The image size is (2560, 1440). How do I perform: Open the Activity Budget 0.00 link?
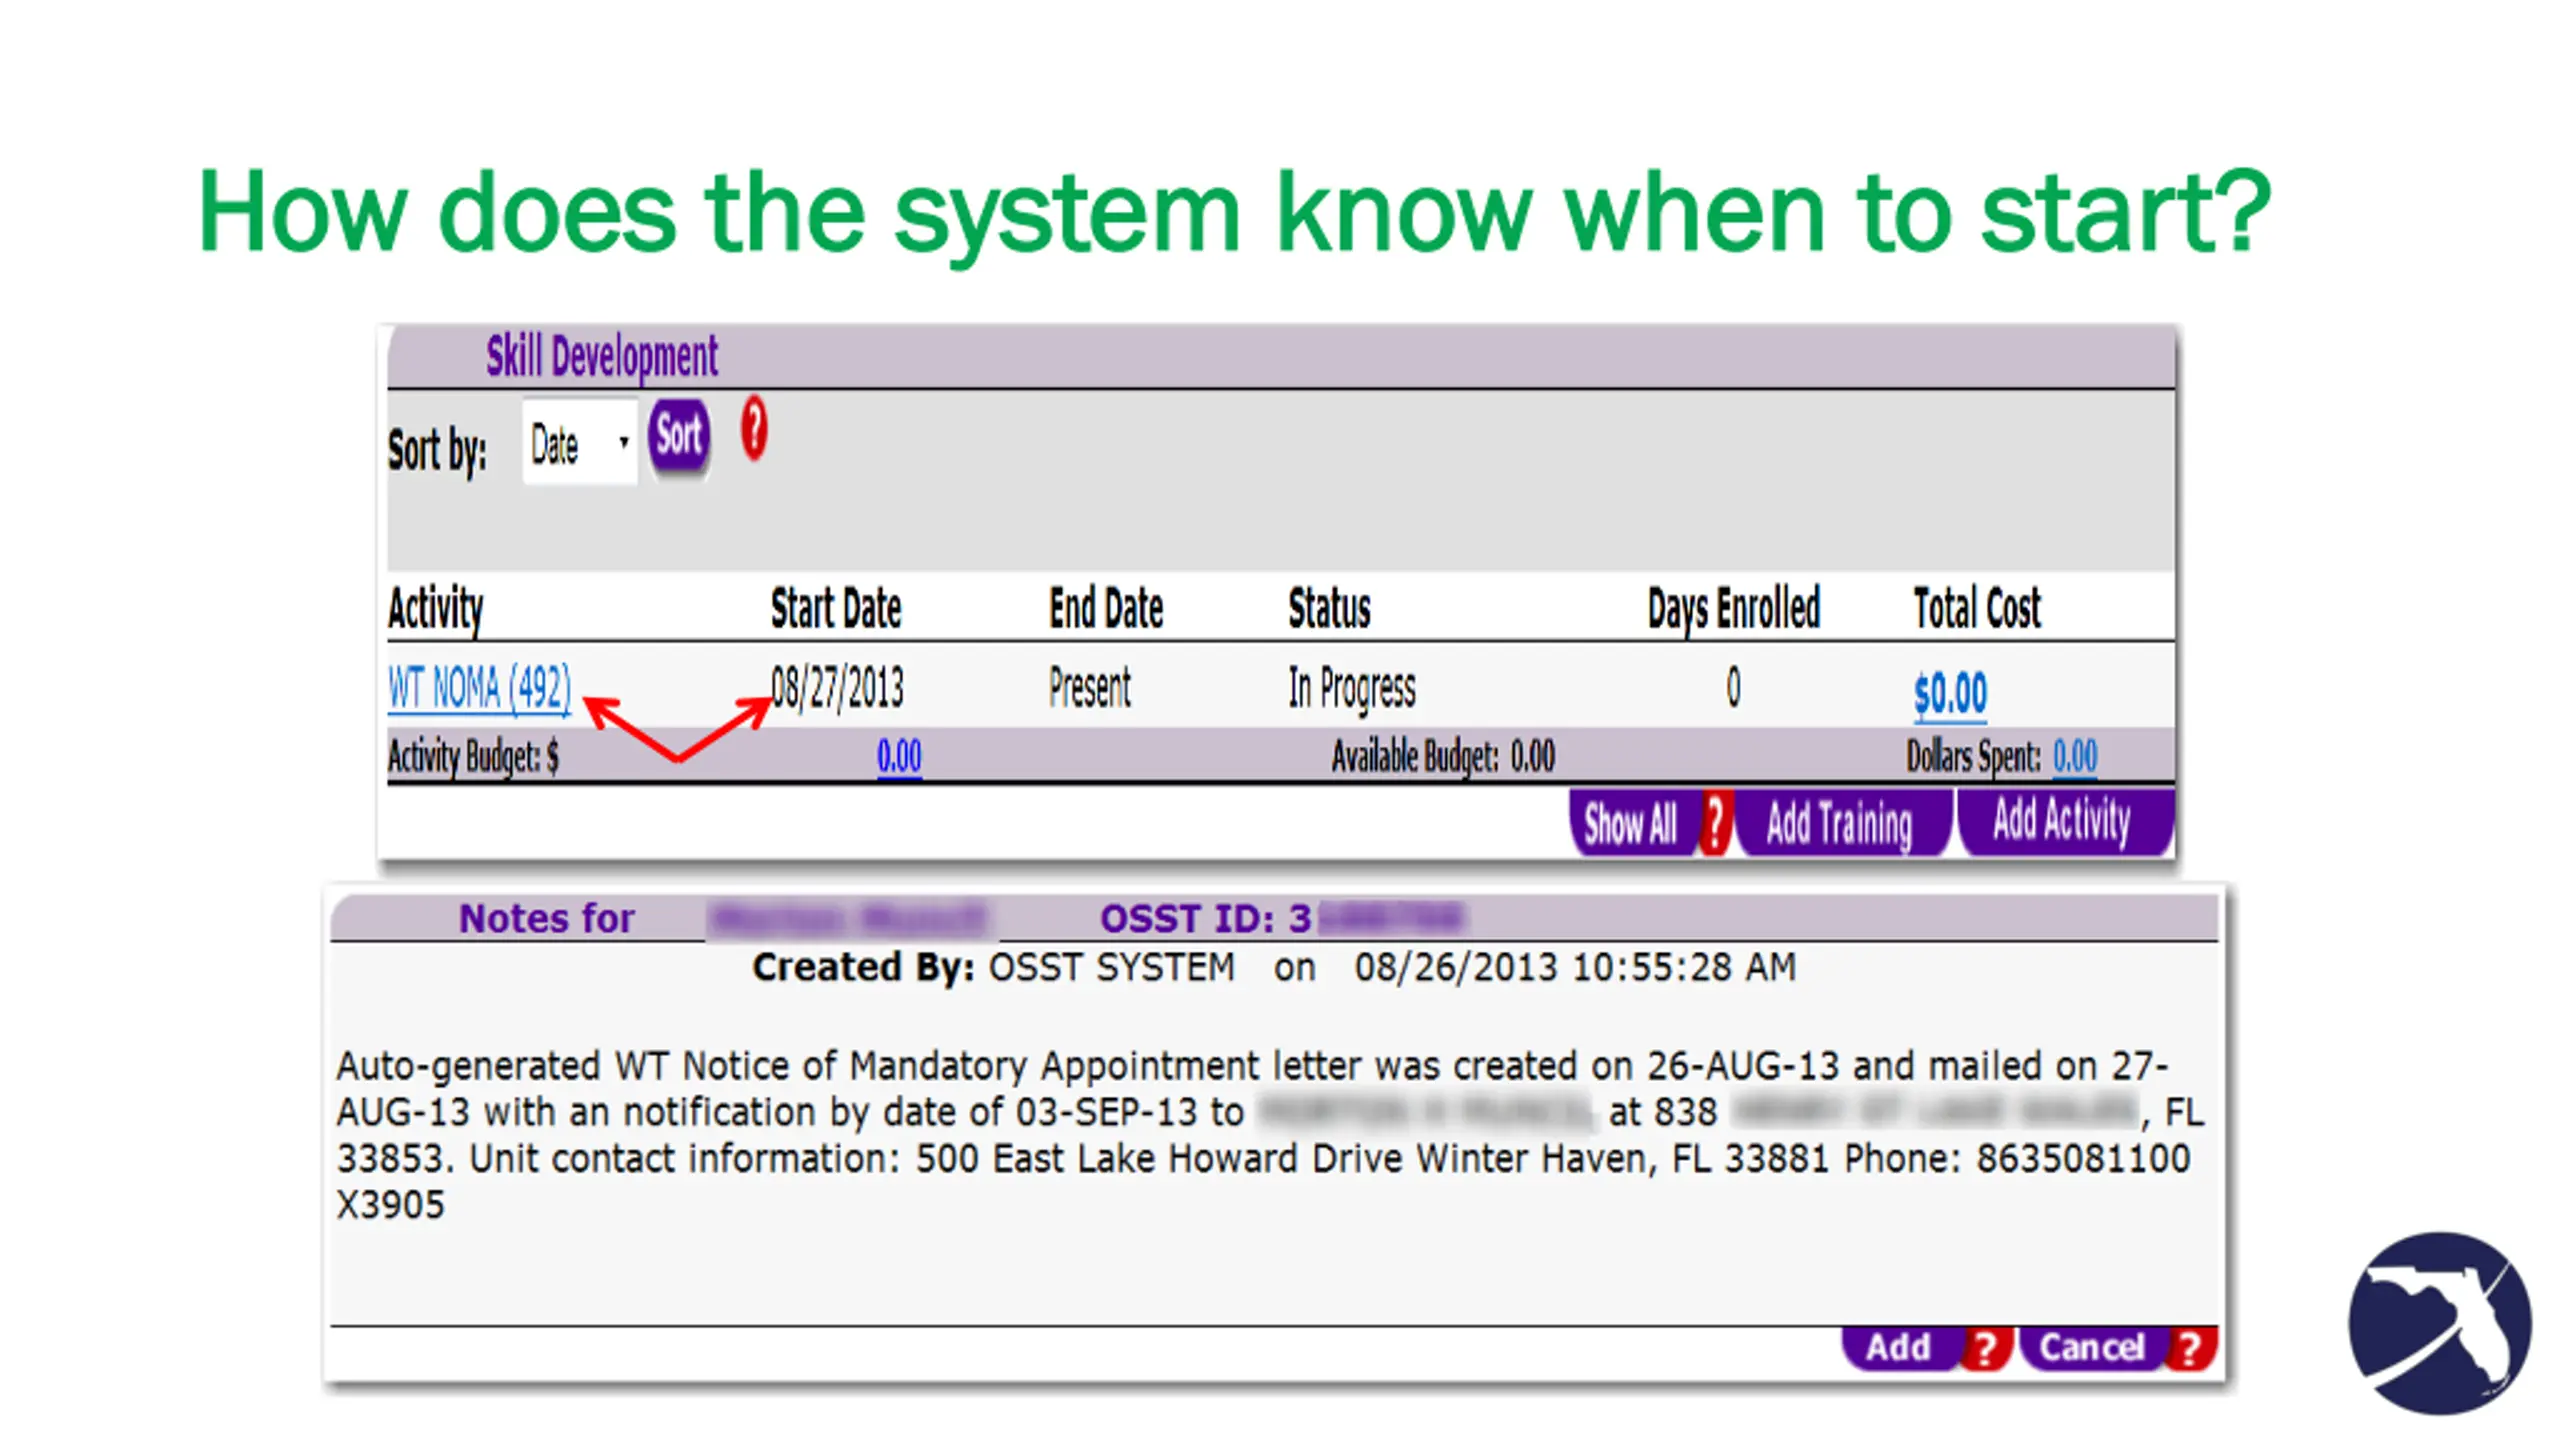[899, 756]
